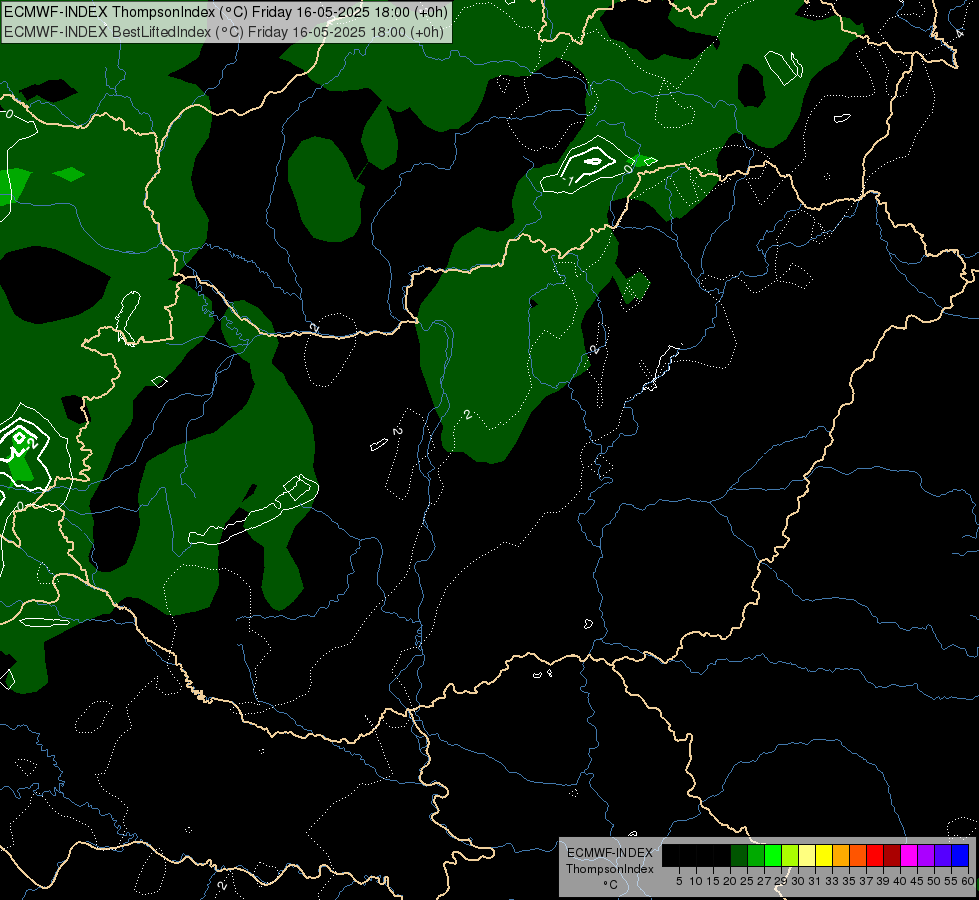Click the legend tick label '39'
Image resolution: width=979 pixels, height=900 pixels.
883,881
